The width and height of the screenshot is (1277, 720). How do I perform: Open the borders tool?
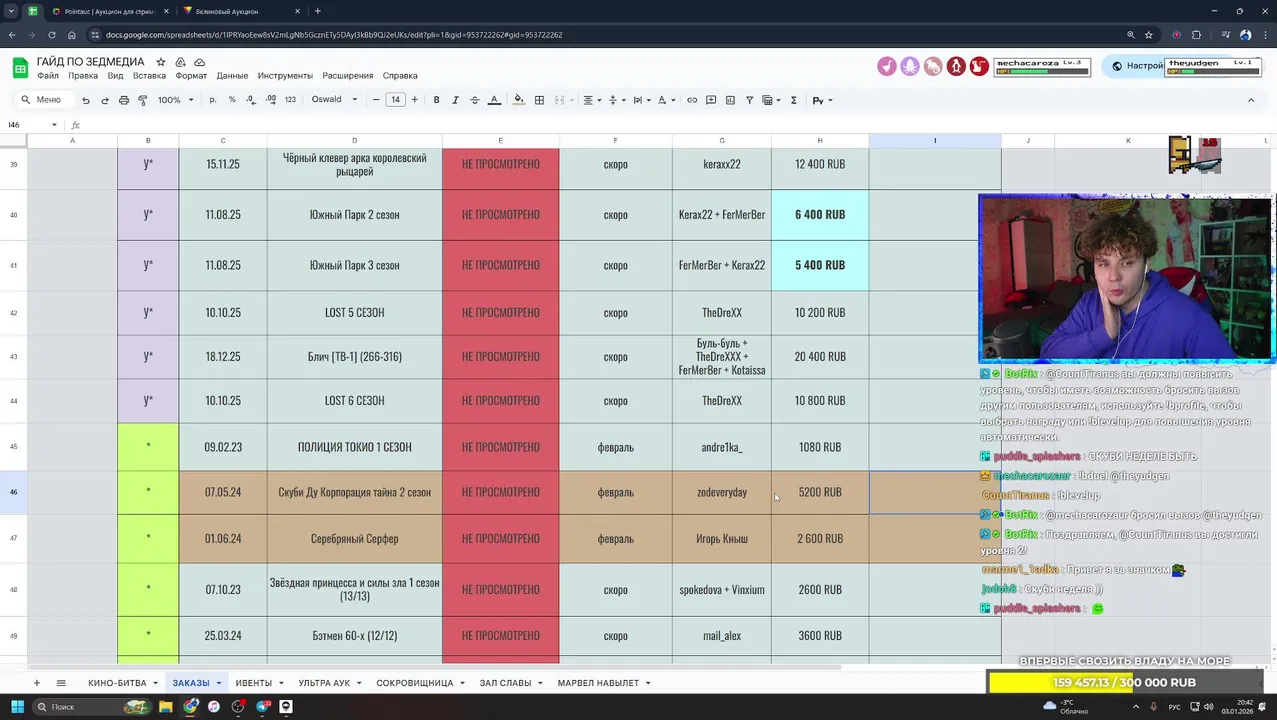click(539, 100)
